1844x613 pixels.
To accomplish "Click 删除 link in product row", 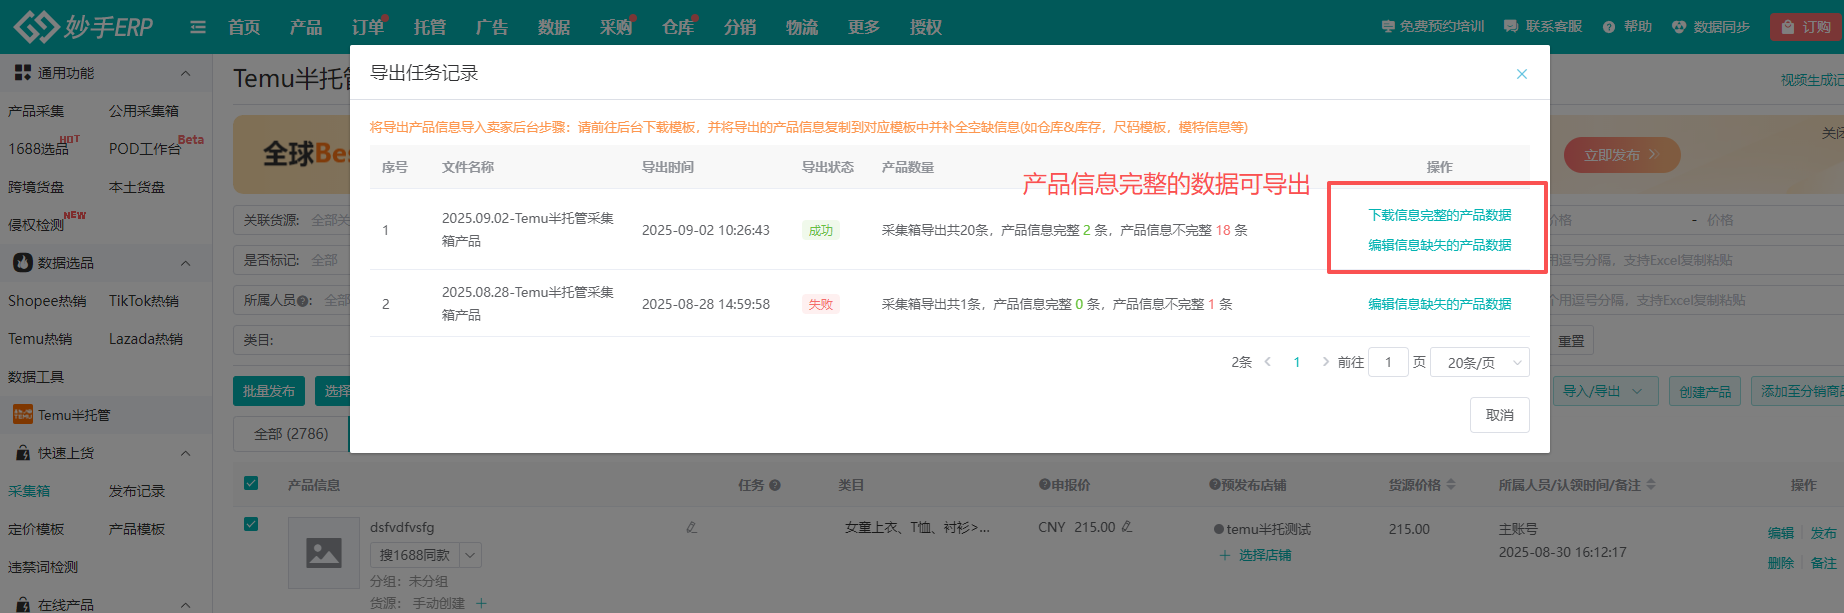I will 1780,563.
